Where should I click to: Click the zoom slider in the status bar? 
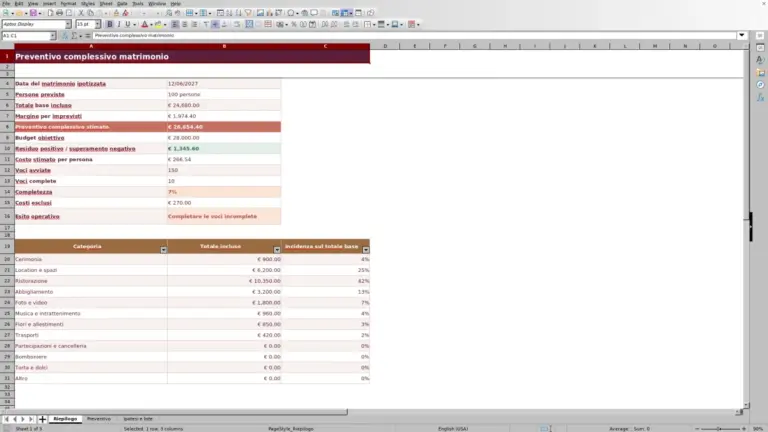tap(720, 429)
